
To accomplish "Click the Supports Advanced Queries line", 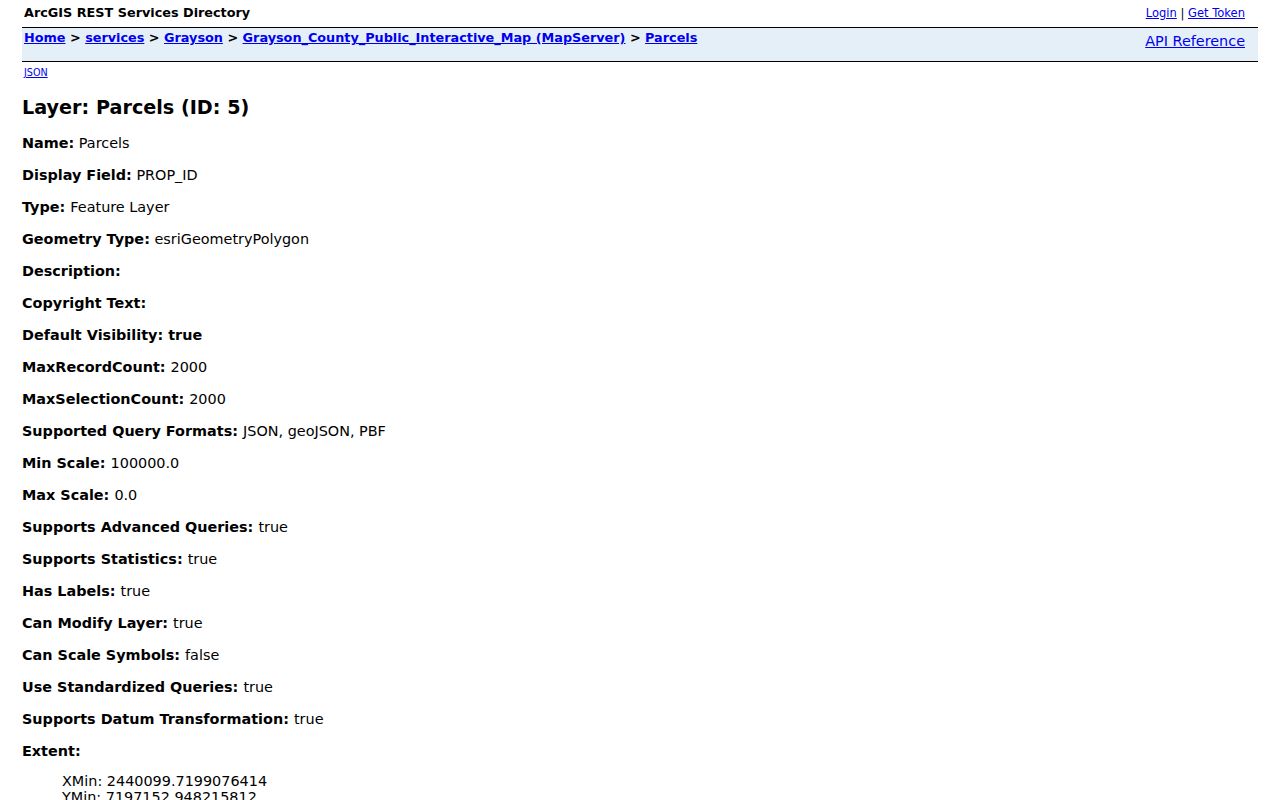I will [x=155, y=527].
